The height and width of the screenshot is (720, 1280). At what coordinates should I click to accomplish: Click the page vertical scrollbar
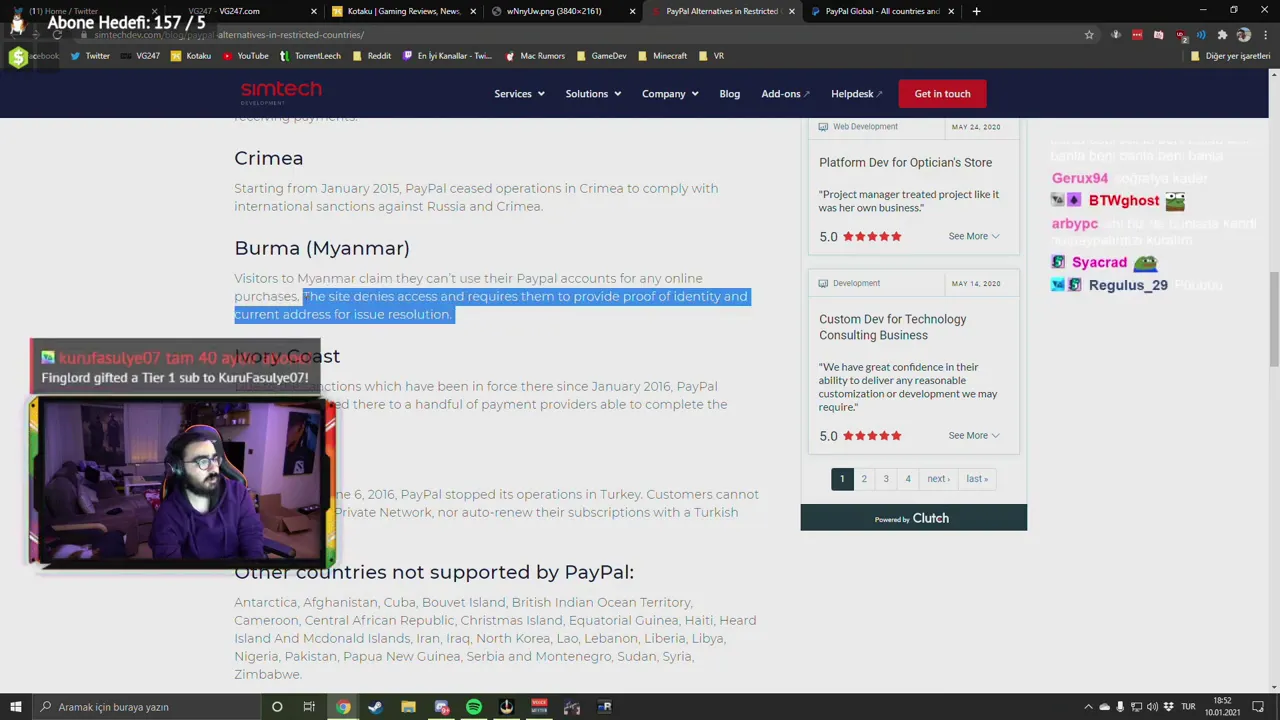tap(1273, 320)
